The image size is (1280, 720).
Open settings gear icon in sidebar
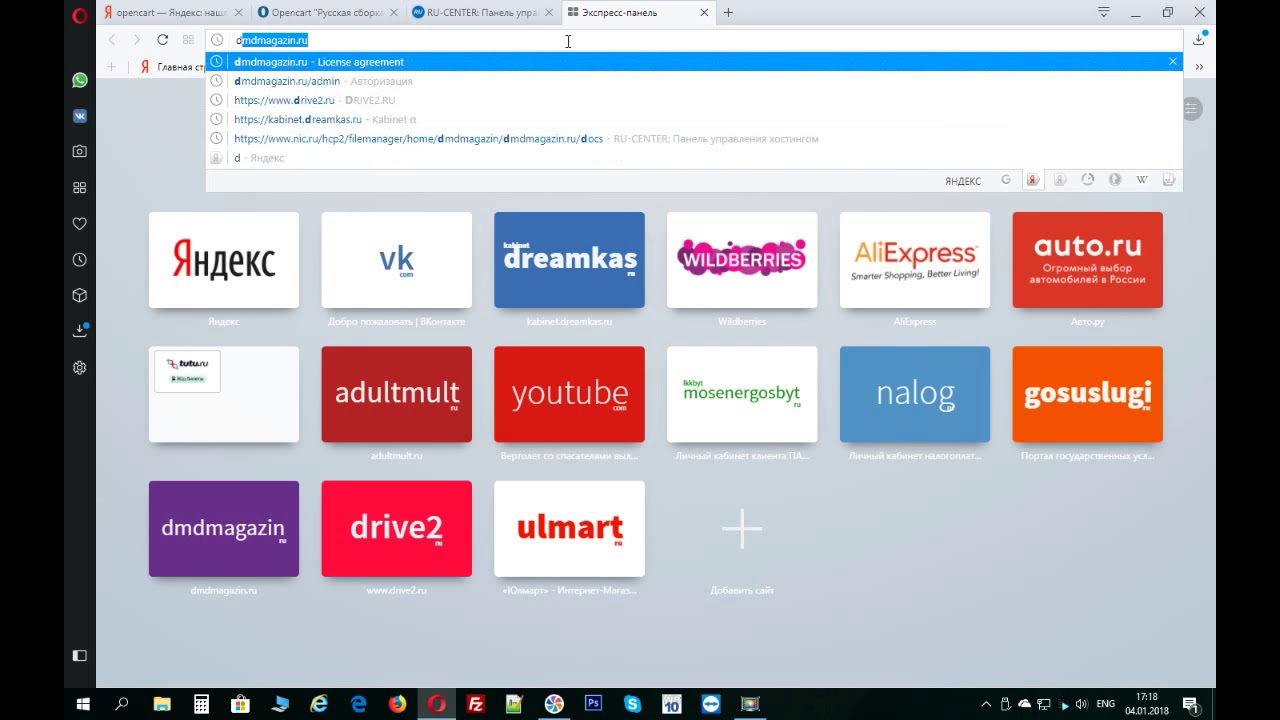point(80,368)
